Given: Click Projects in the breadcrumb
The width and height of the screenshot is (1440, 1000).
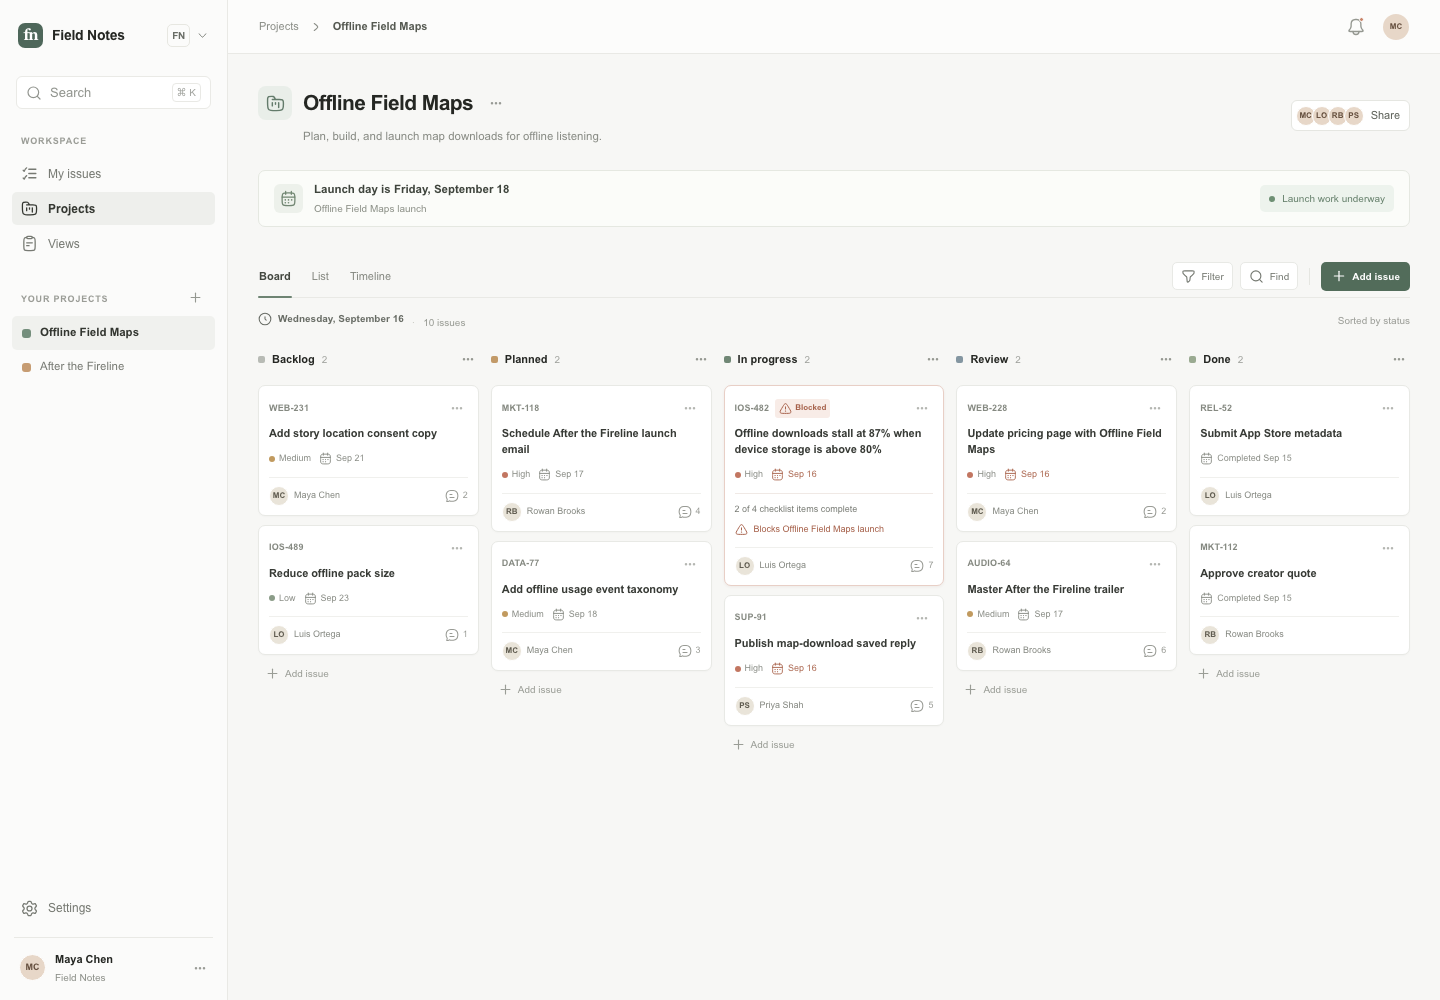Looking at the screenshot, I should coord(279,27).
